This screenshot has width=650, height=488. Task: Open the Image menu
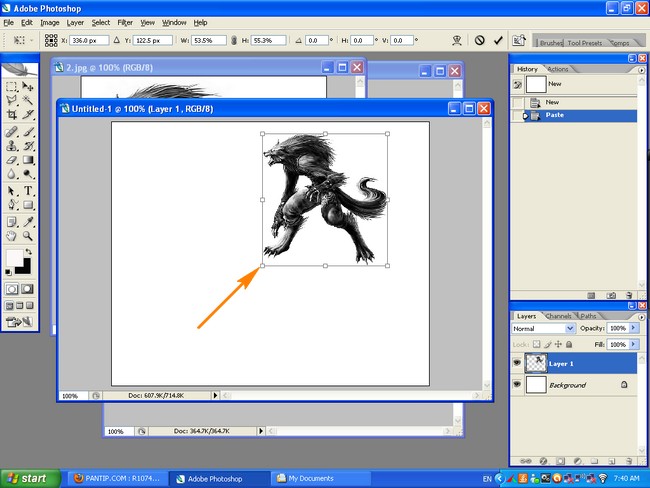pyautogui.click(x=50, y=22)
